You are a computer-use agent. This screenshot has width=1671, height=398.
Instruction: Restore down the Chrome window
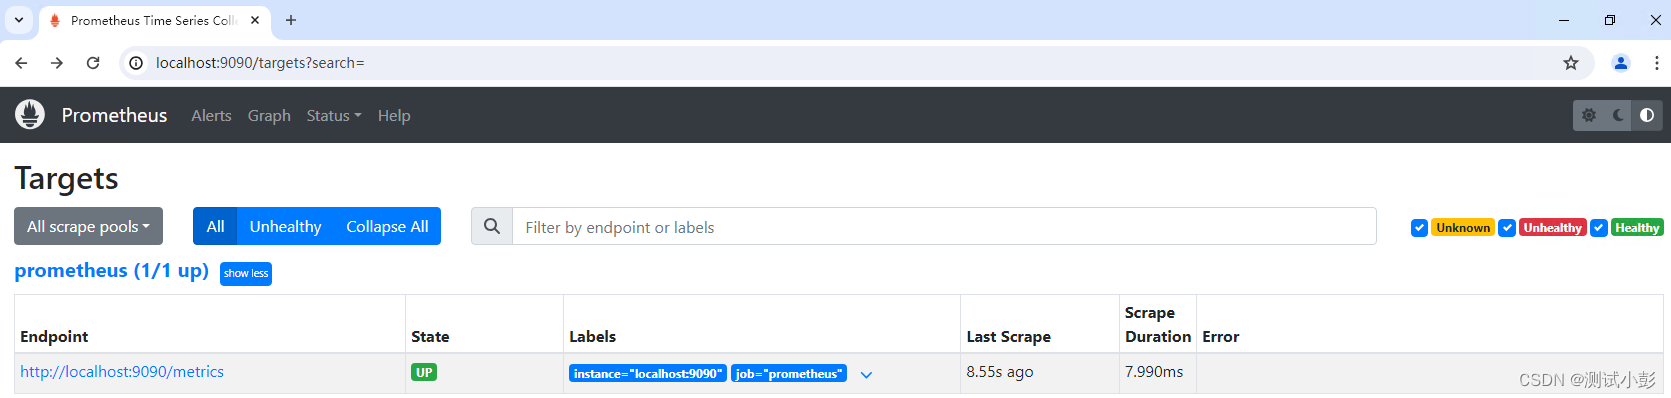pos(1610,20)
